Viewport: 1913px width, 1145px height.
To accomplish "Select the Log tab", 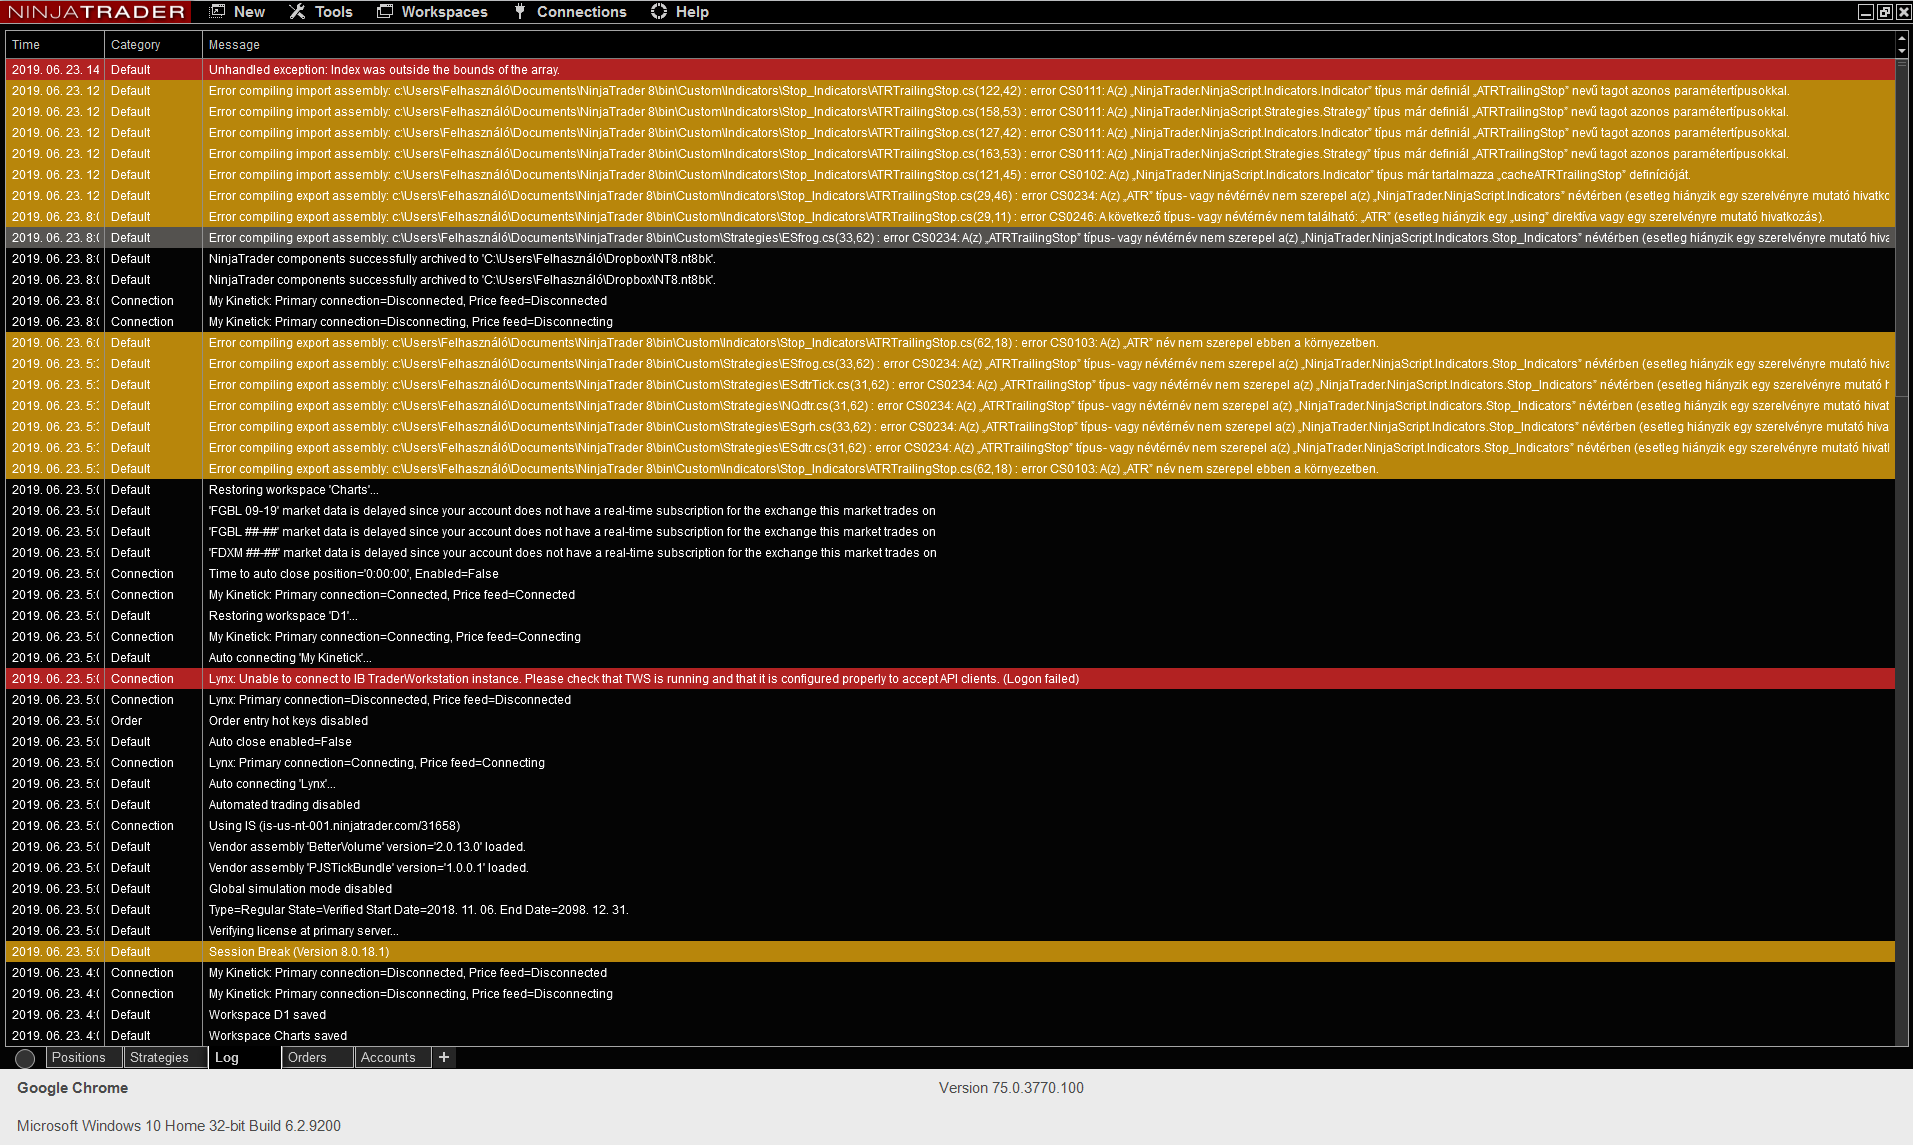I will (x=245, y=1057).
